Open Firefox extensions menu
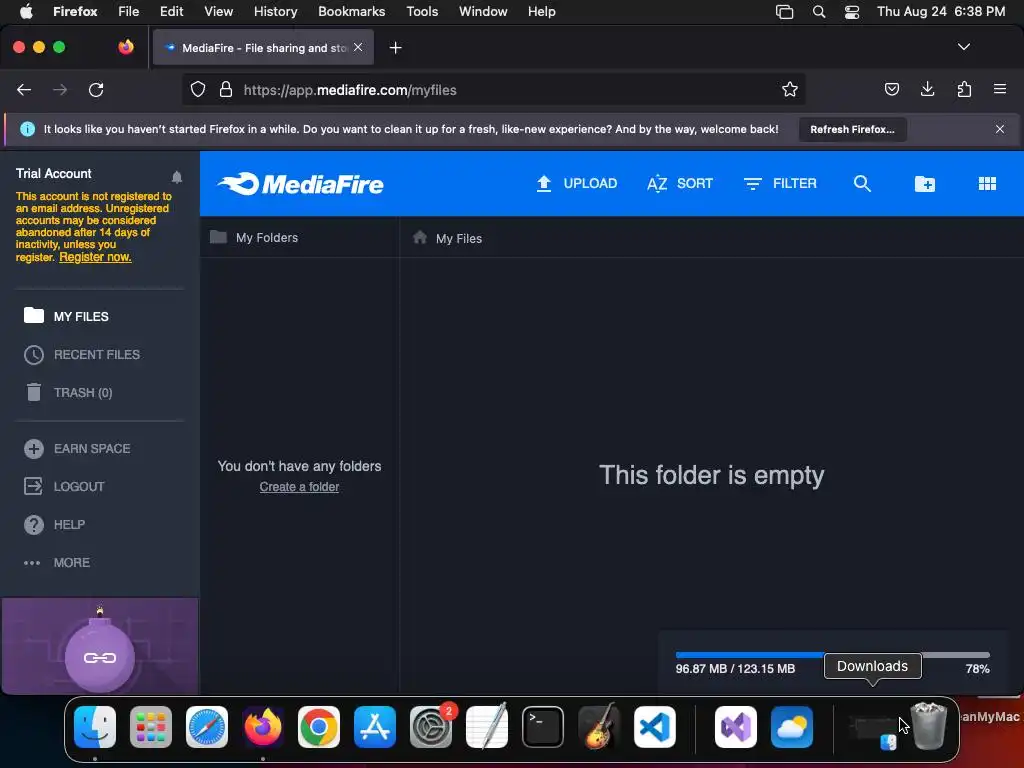1024x768 pixels. click(964, 89)
